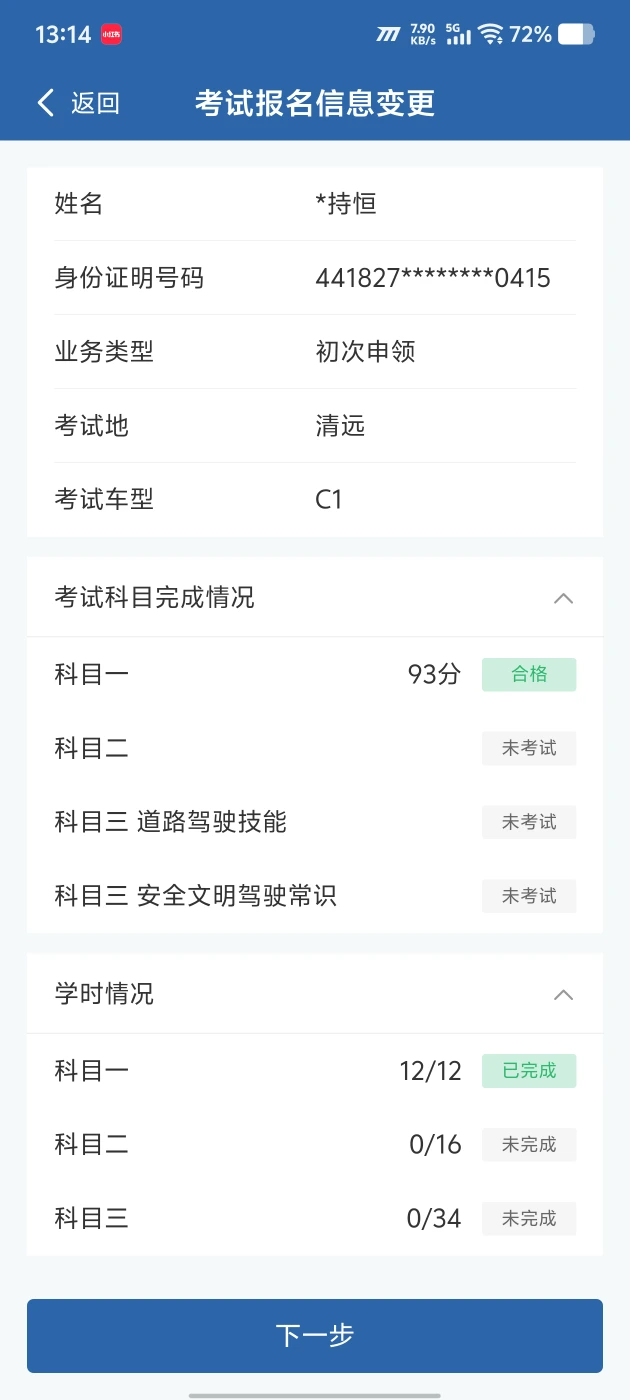This screenshot has height=1400, width=630.
Task: Tap the 返回 back link
Action: pyautogui.click(x=95, y=103)
